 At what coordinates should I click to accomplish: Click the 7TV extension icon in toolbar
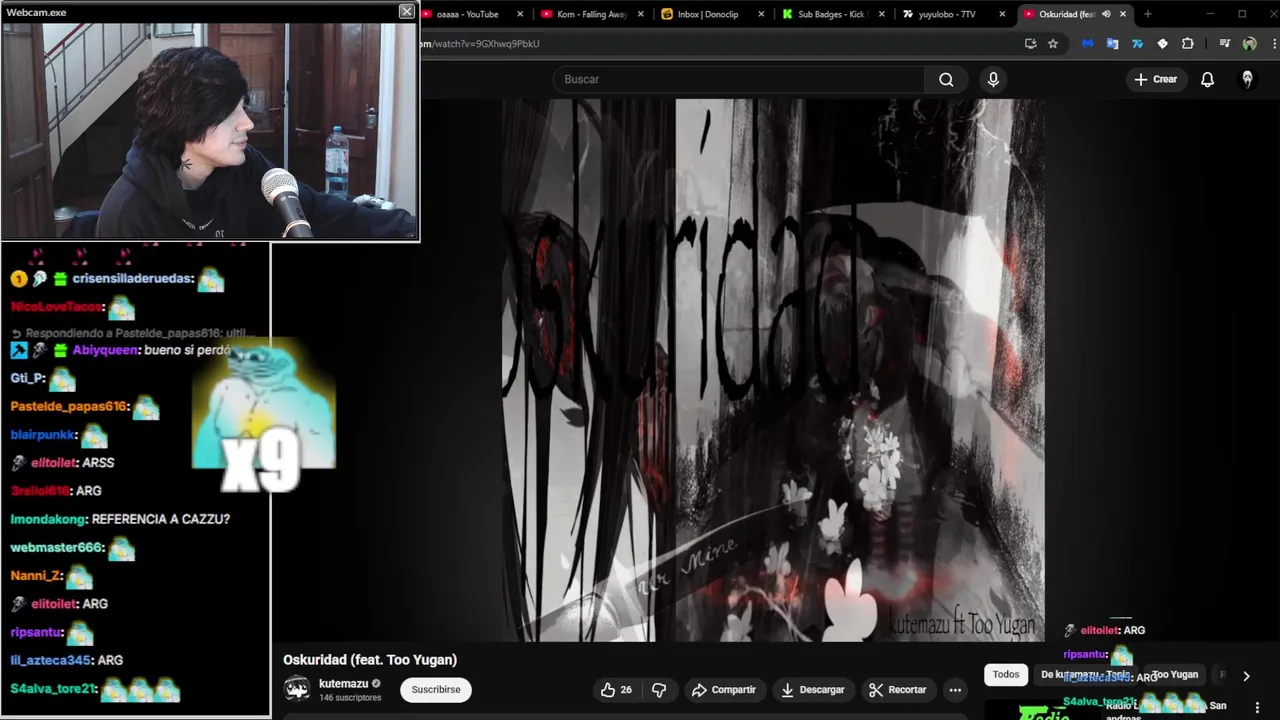pos(1137,44)
